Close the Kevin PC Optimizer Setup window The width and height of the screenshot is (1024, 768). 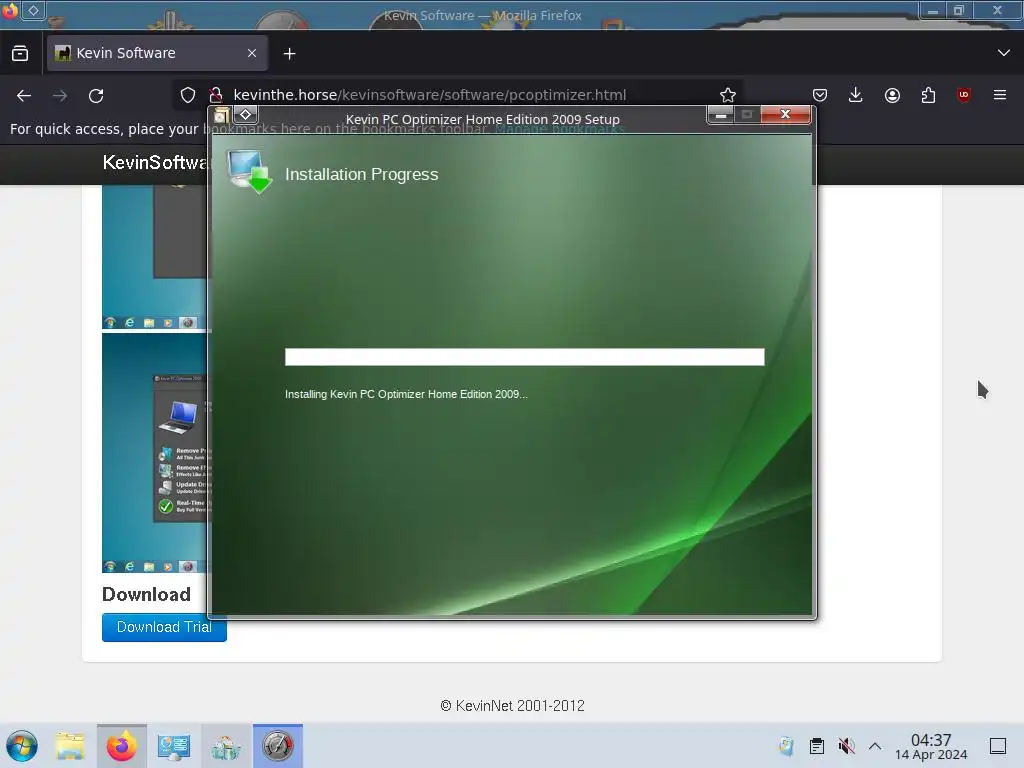[x=785, y=115]
